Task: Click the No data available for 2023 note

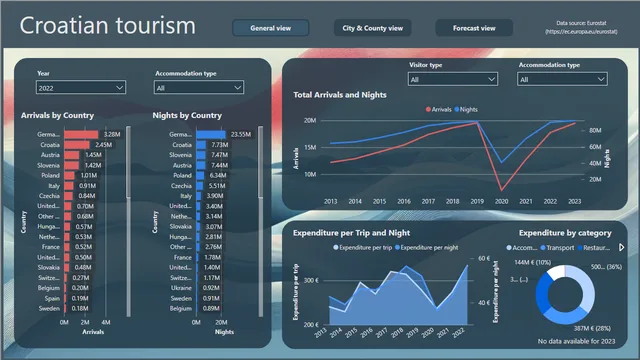Action: (x=576, y=341)
